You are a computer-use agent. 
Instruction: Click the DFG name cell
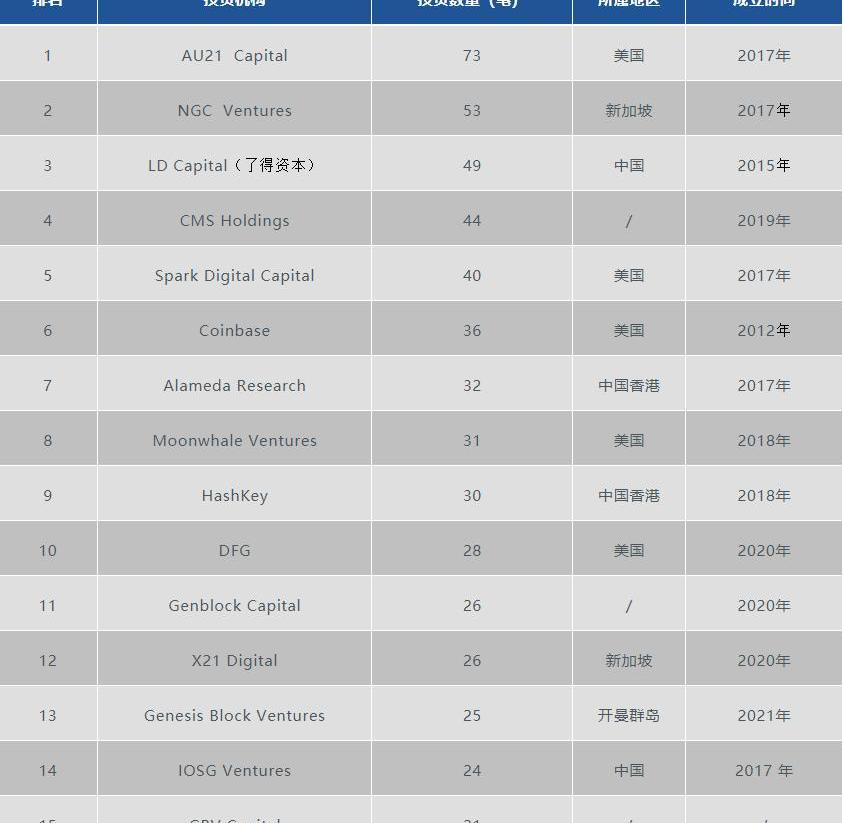[234, 550]
